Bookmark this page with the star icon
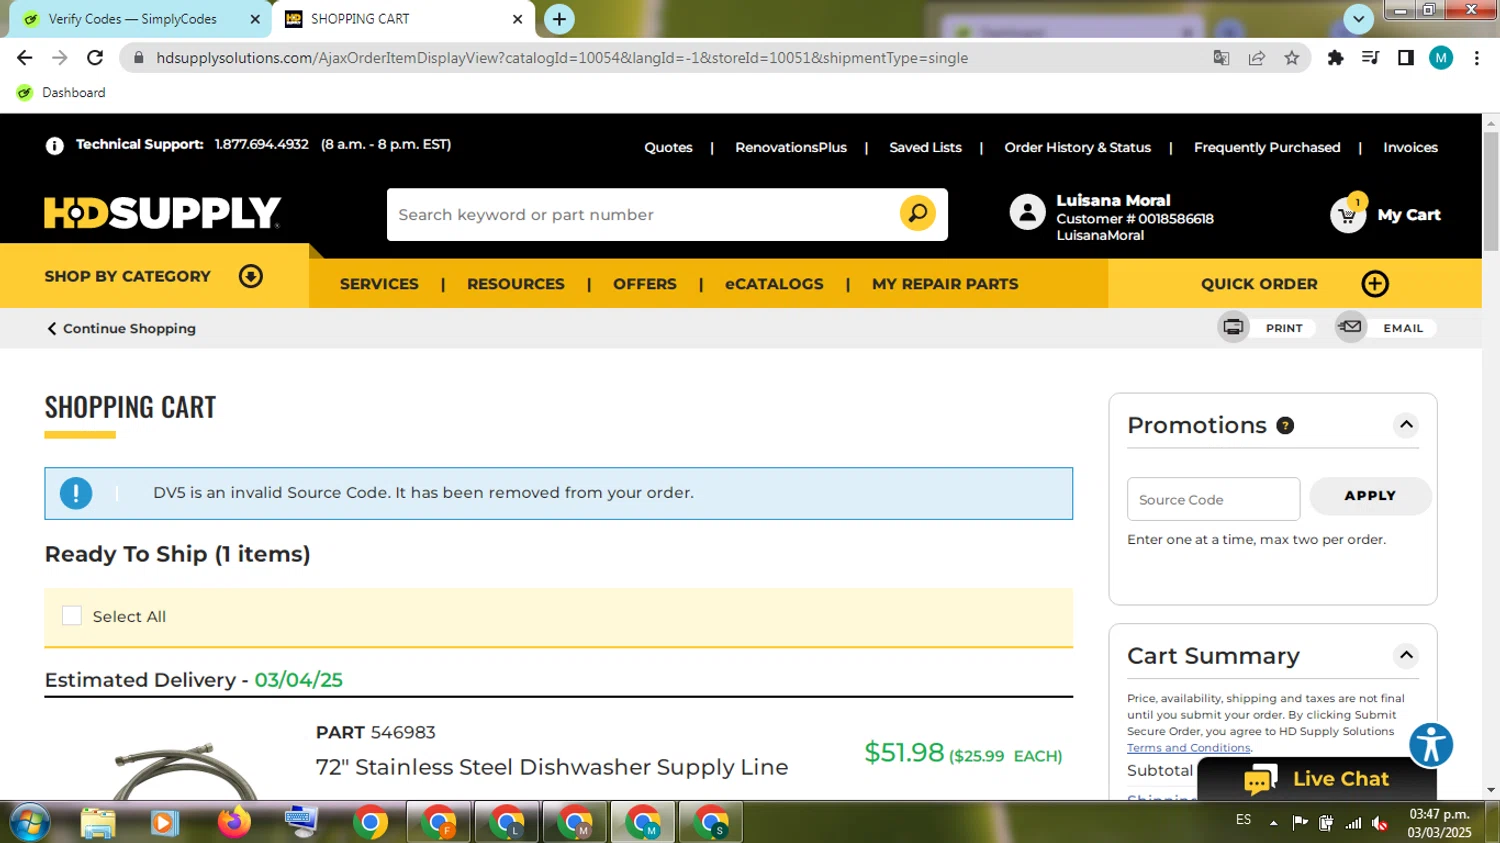The height and width of the screenshot is (843, 1500). [x=1292, y=58]
